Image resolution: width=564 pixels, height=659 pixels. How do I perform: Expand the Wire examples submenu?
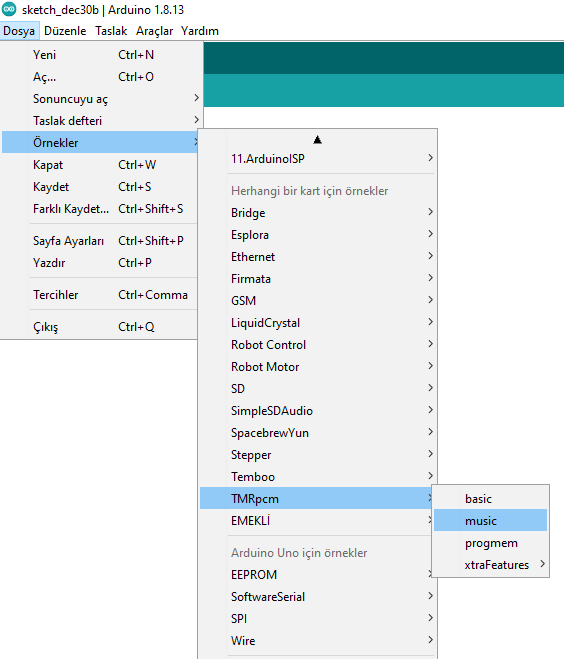point(318,641)
